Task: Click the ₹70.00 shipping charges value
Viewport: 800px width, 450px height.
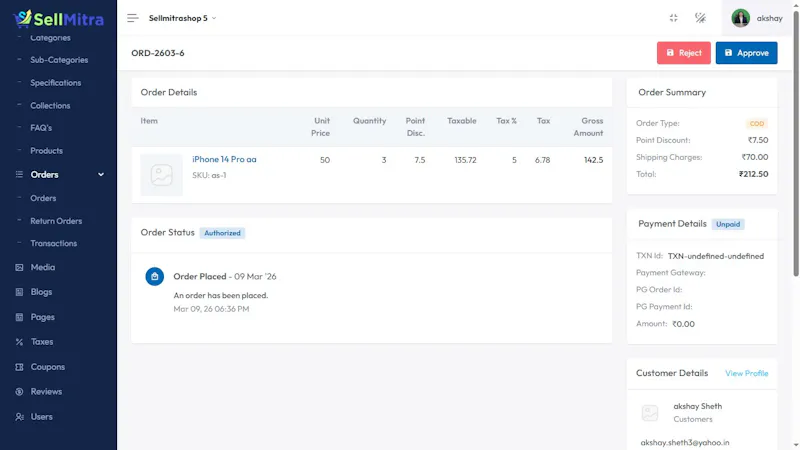Action: (x=755, y=157)
